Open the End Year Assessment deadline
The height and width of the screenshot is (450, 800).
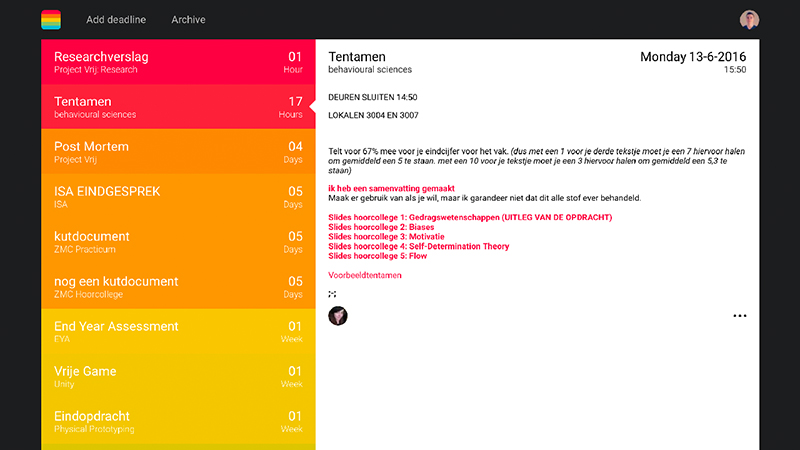coord(178,331)
